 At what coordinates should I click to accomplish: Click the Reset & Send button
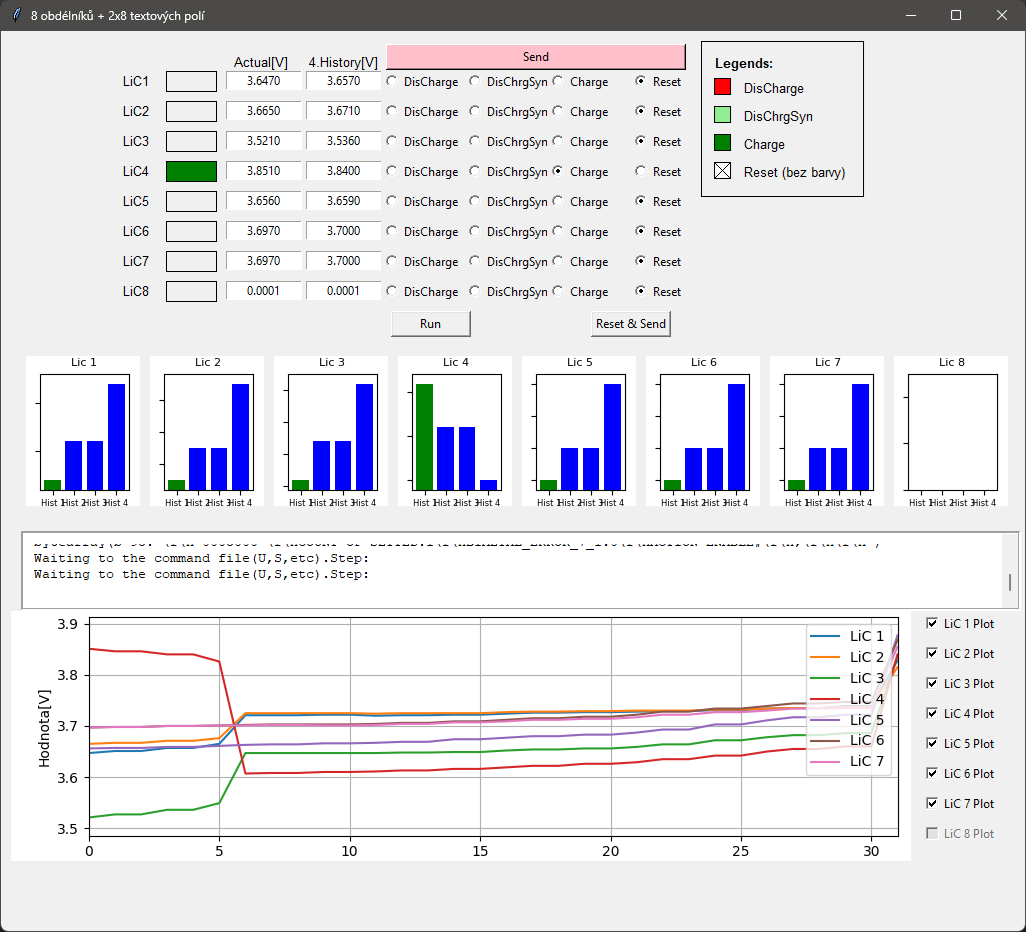click(x=630, y=323)
